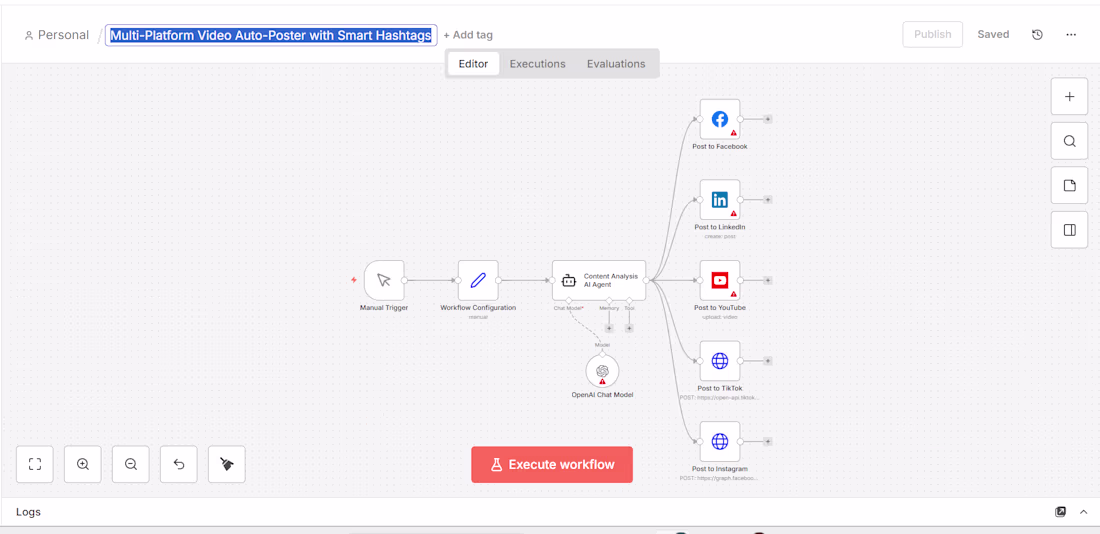Click the YouTube node warning triangle
The width and height of the screenshot is (1100, 534).
(733, 294)
